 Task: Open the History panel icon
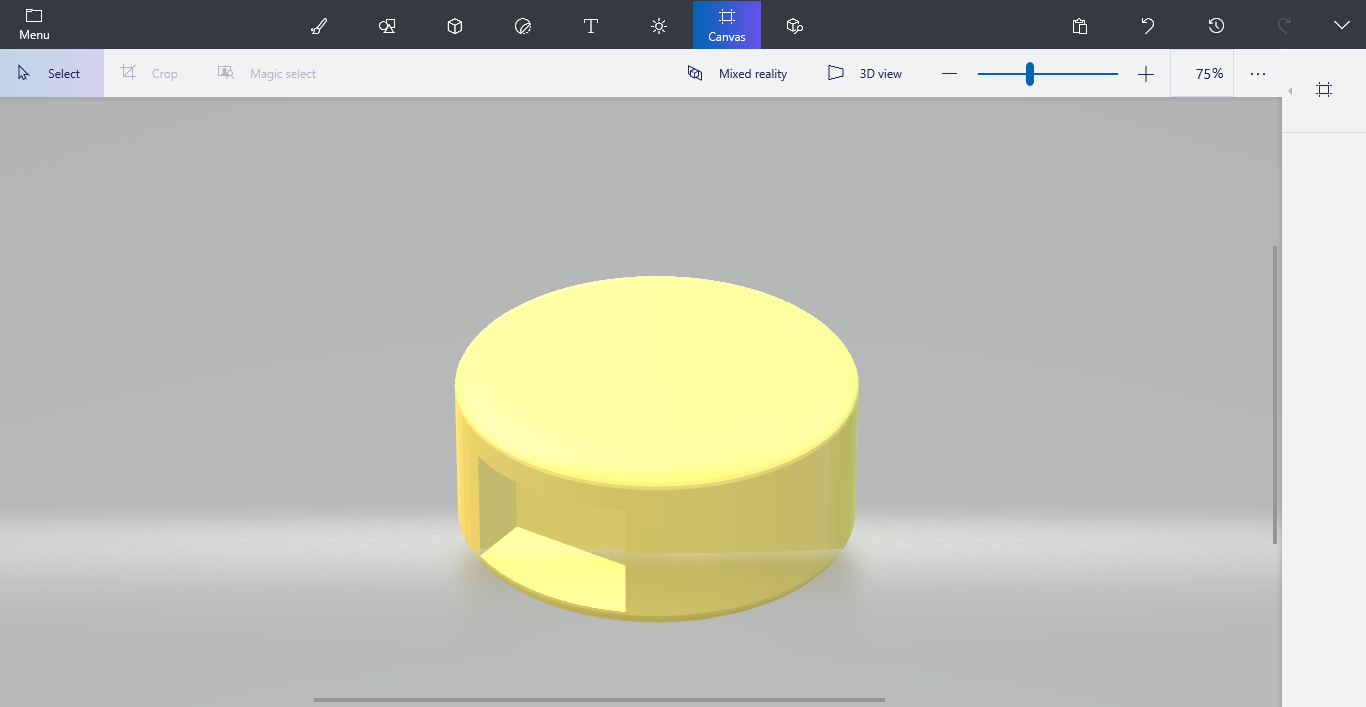[1215, 24]
